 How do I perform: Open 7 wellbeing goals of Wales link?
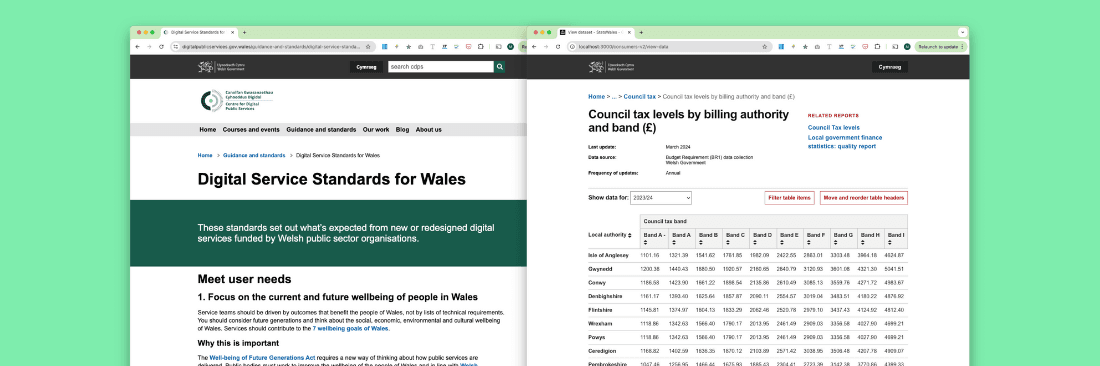pyautogui.click(x=350, y=328)
